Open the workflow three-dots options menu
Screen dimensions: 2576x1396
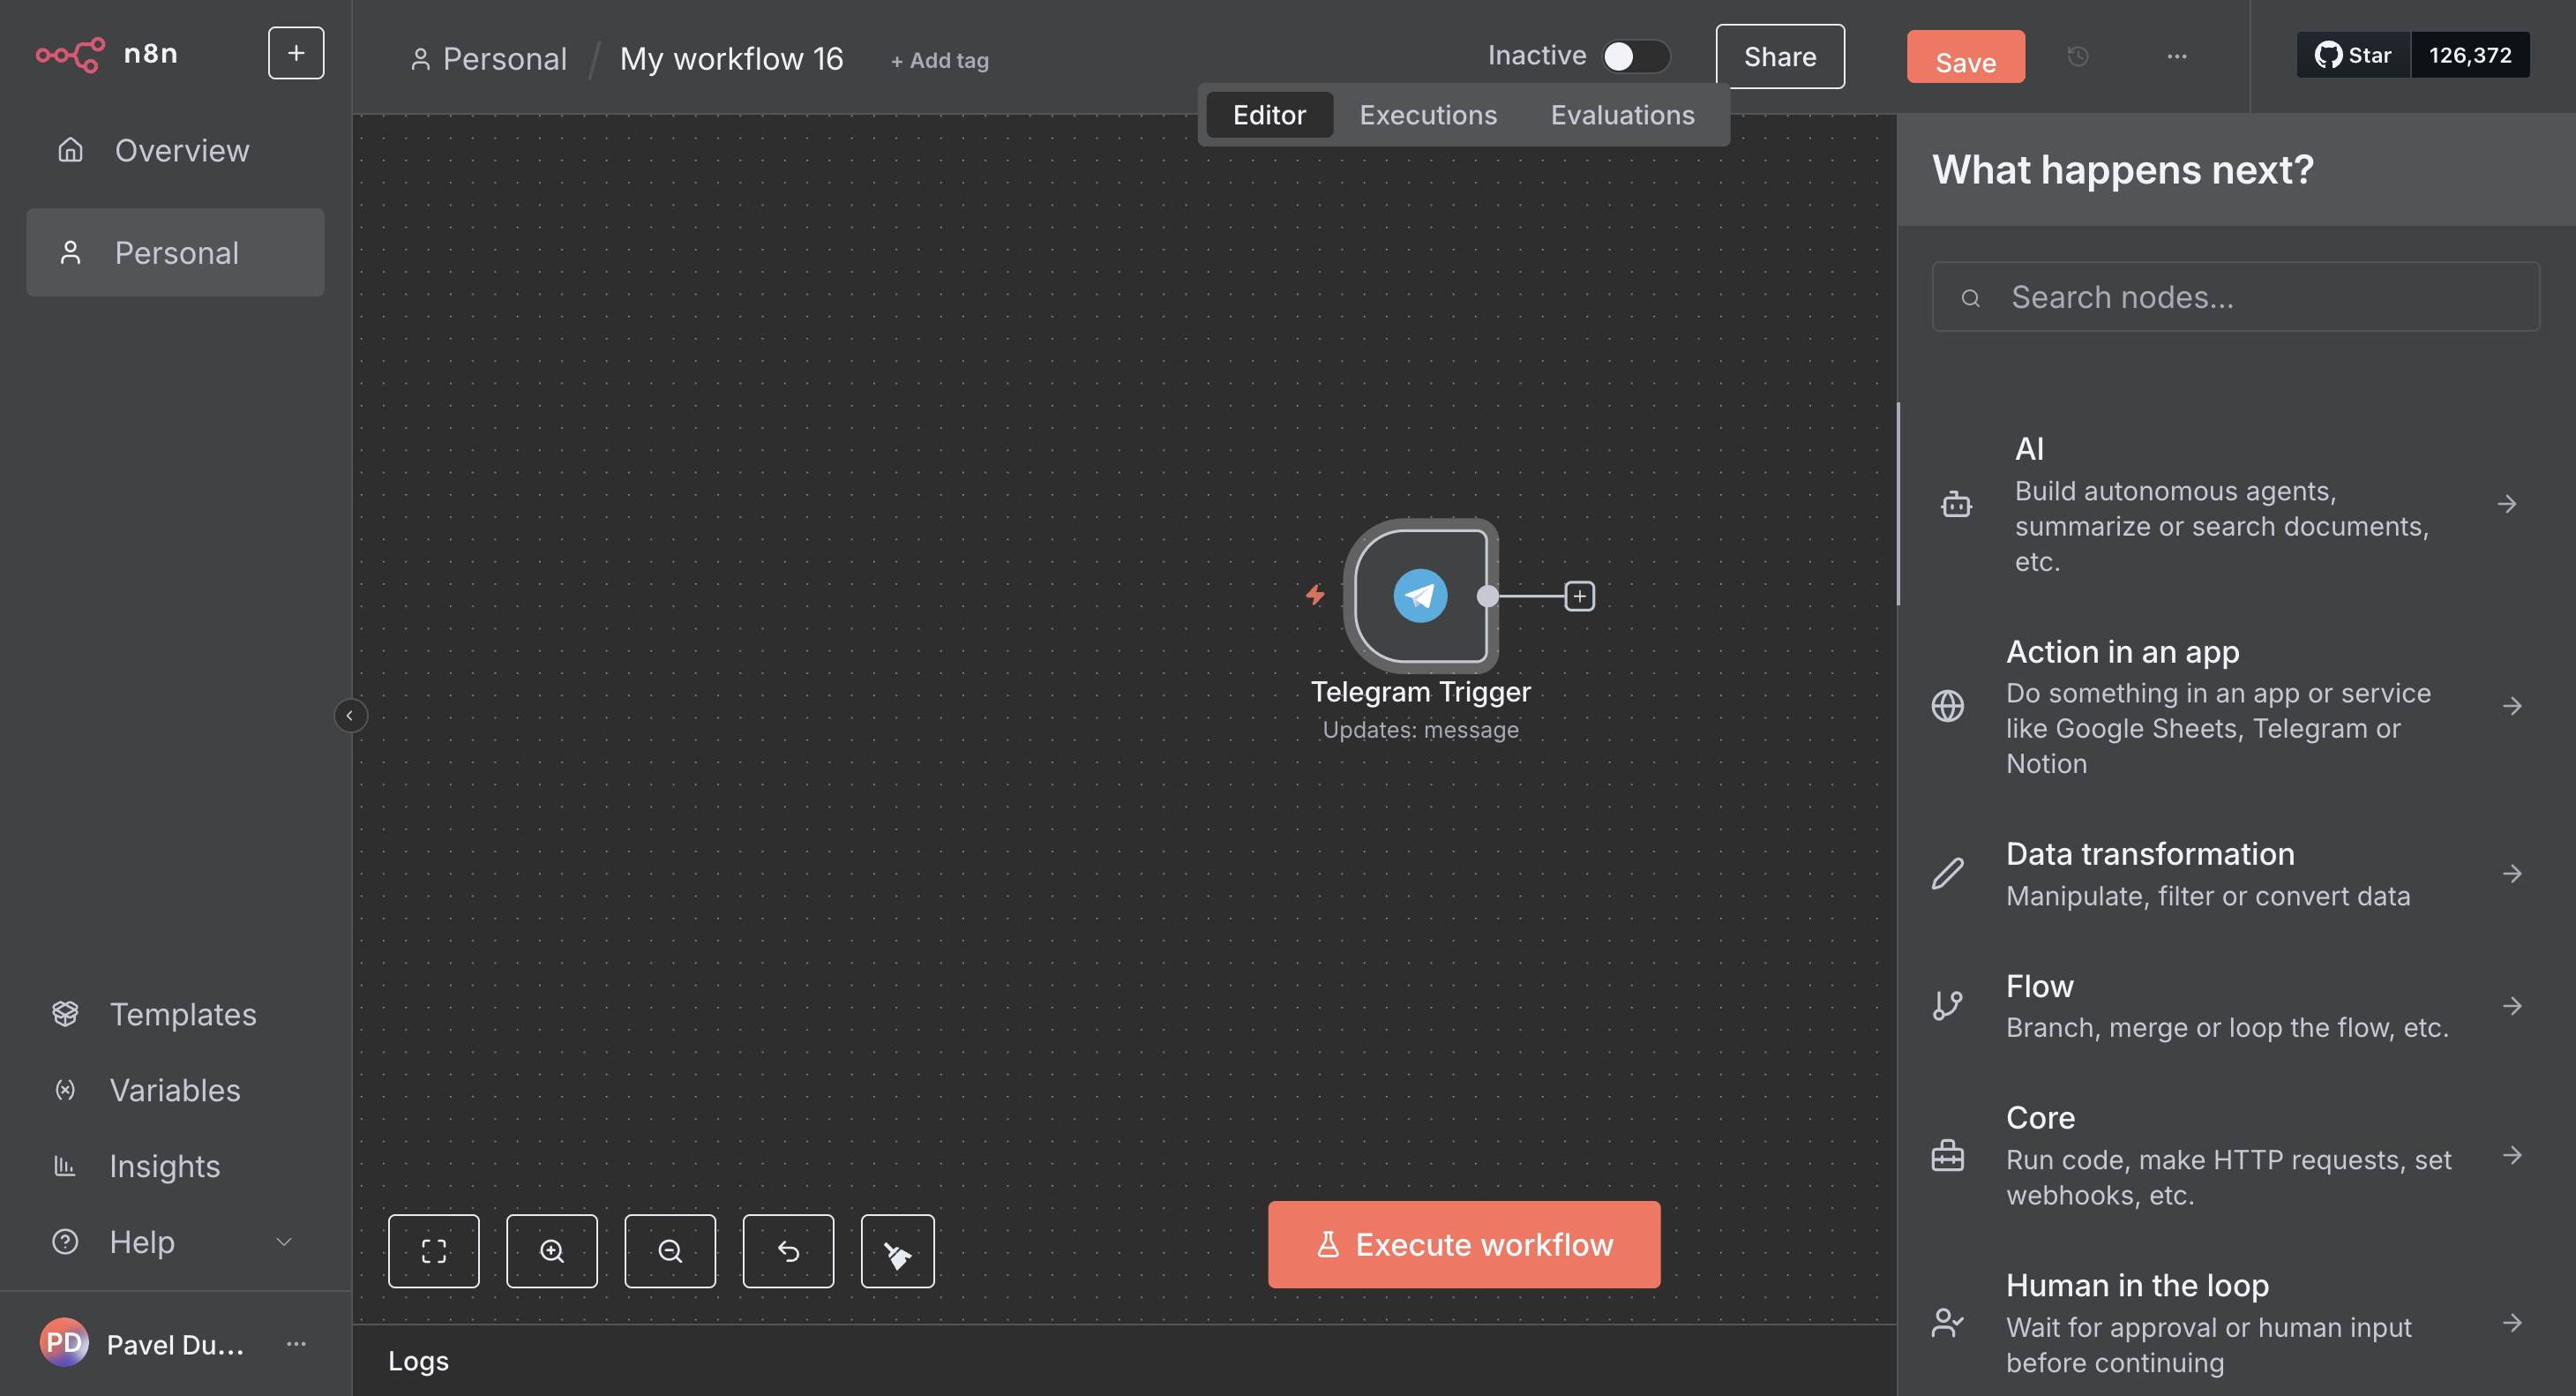[x=2177, y=57]
